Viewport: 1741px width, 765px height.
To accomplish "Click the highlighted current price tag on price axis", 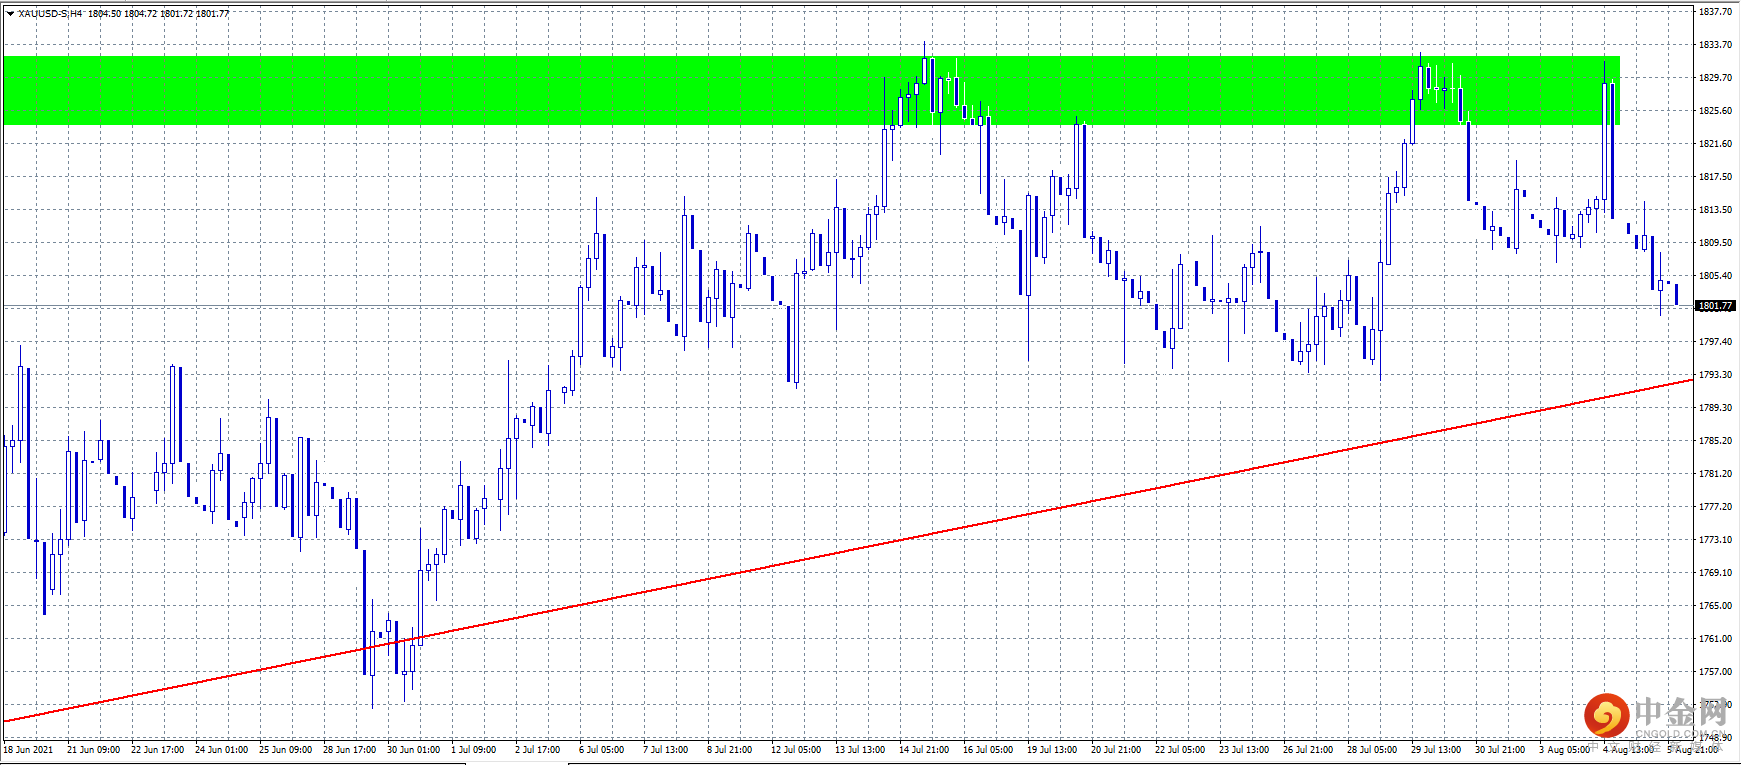I will click(1715, 306).
